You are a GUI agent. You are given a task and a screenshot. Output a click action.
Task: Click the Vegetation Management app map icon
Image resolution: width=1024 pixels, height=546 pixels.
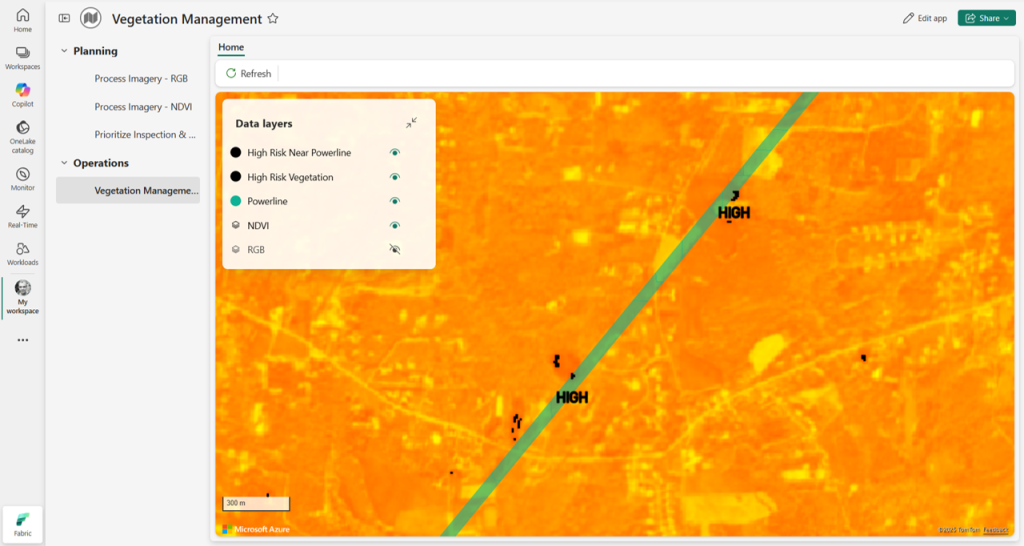pos(90,18)
